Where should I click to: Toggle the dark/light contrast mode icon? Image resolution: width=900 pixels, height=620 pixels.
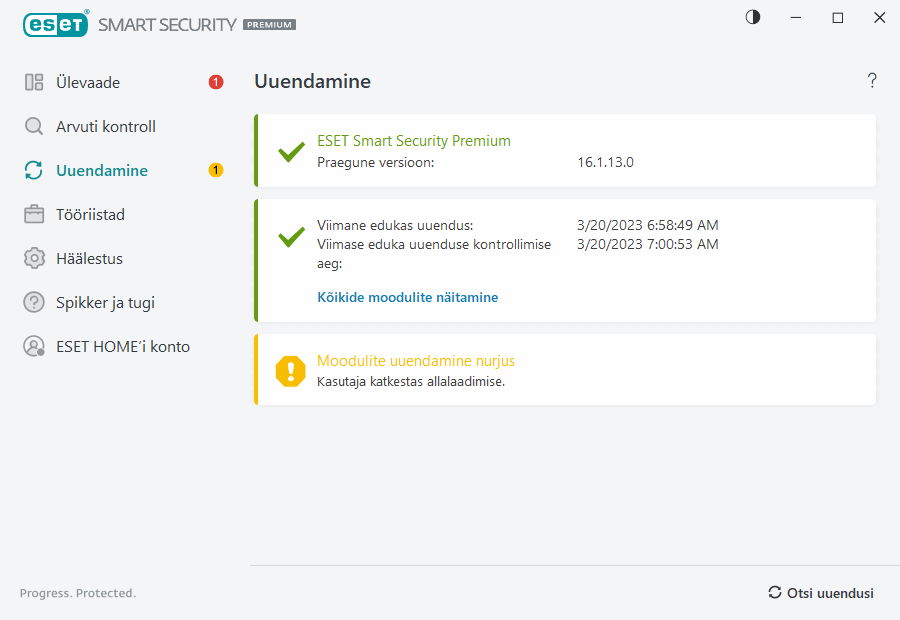[753, 17]
